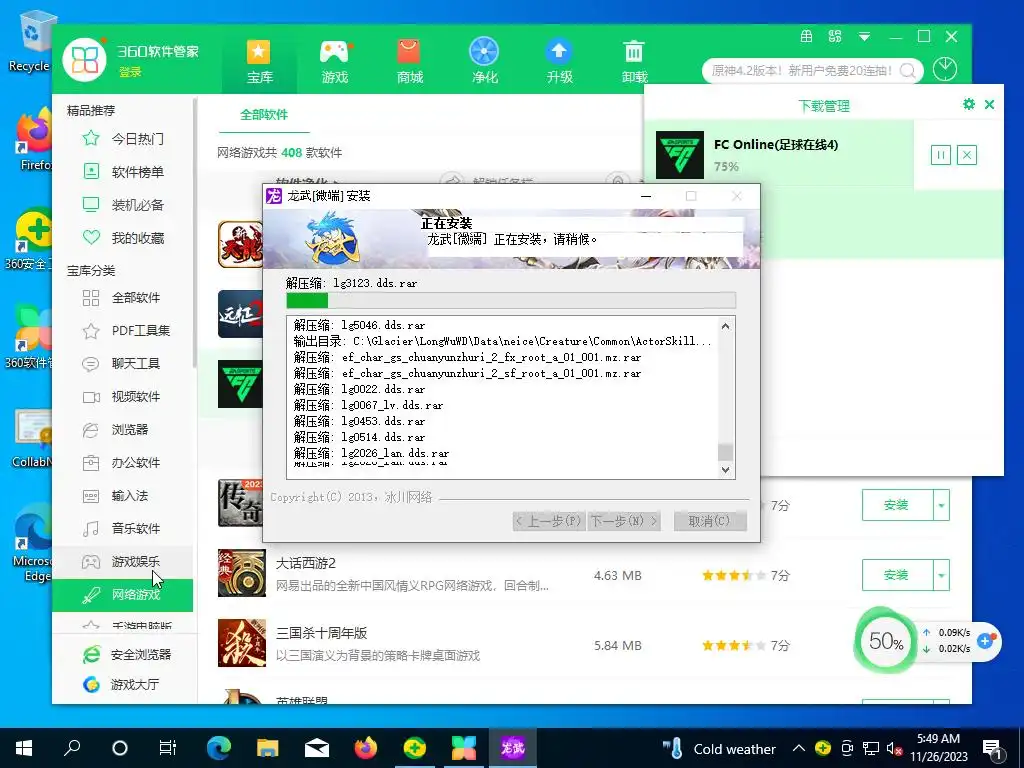Expand install dropdown in 传奇 row
The height and width of the screenshot is (768, 1024).
coord(941,505)
